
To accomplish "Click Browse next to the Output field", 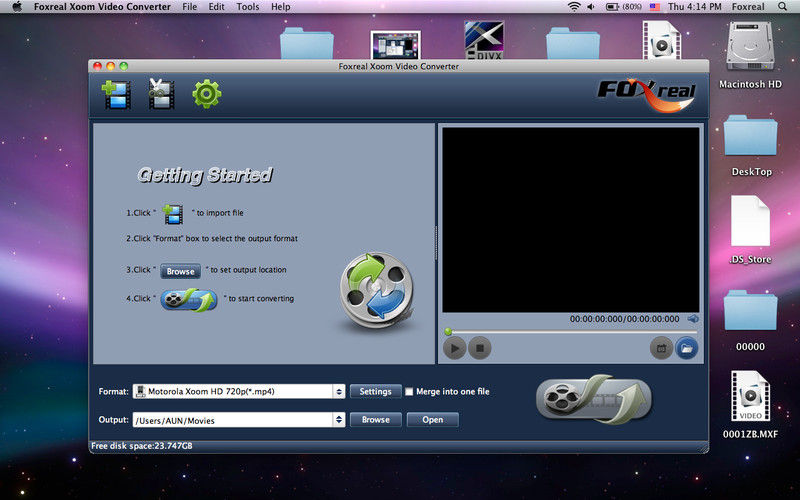I will (x=376, y=420).
